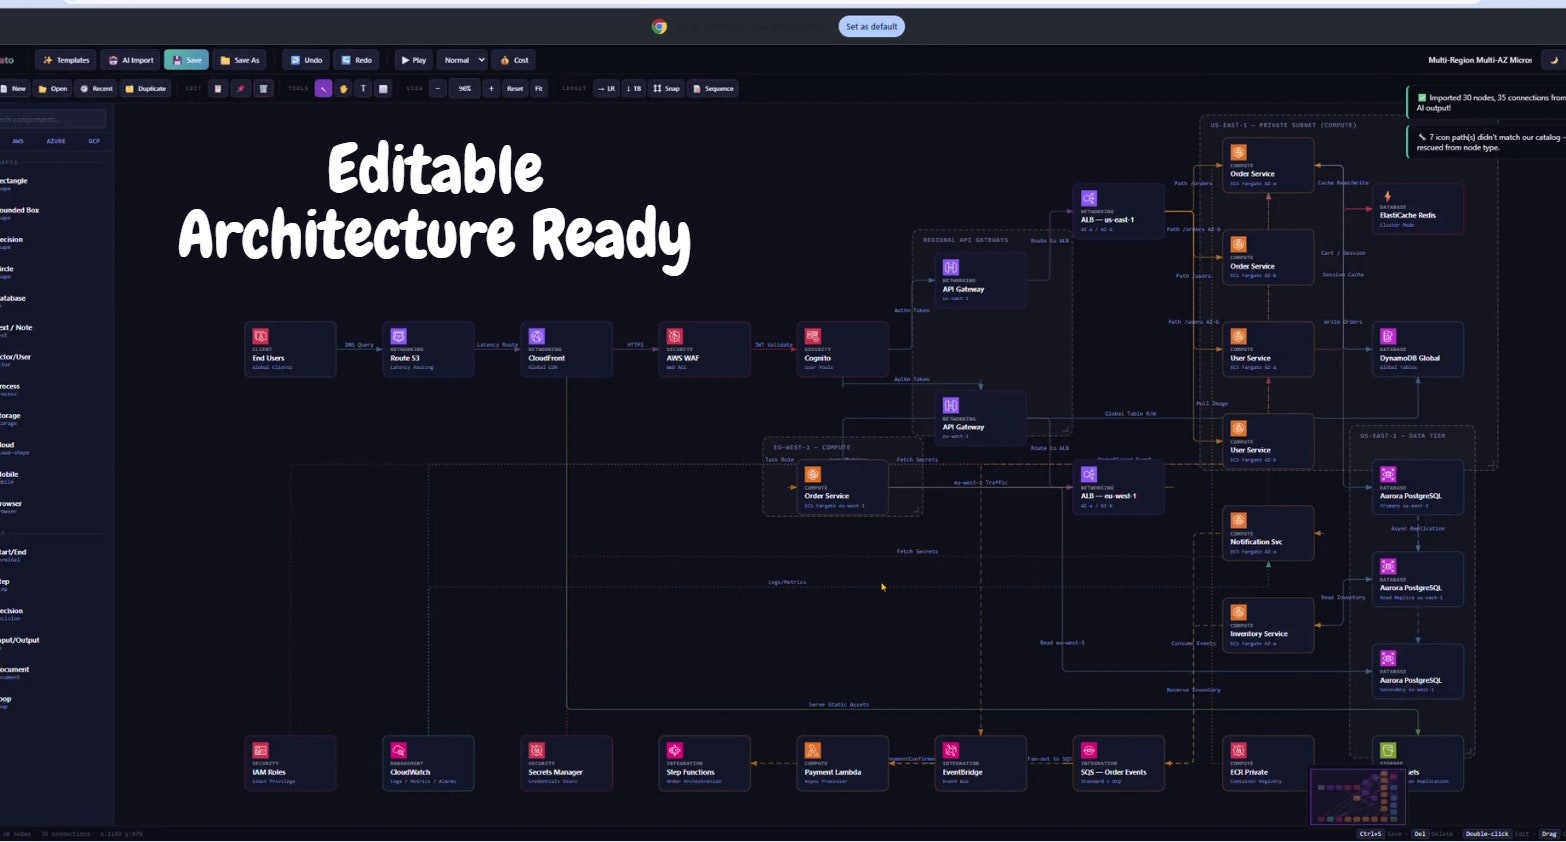Select the rectangle shape tool
This screenshot has width=1566, height=842.
[383, 89]
